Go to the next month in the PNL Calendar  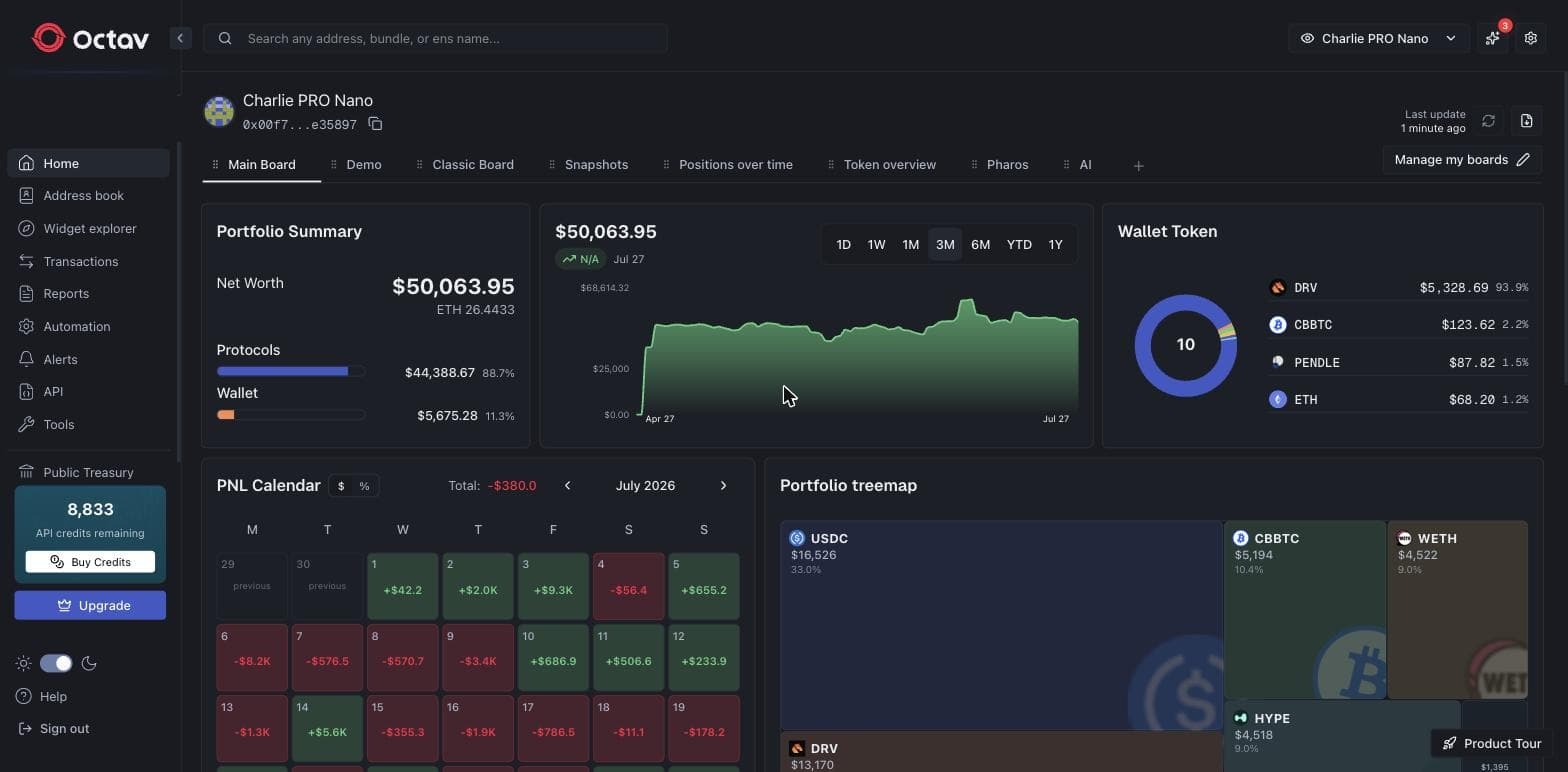click(723, 486)
